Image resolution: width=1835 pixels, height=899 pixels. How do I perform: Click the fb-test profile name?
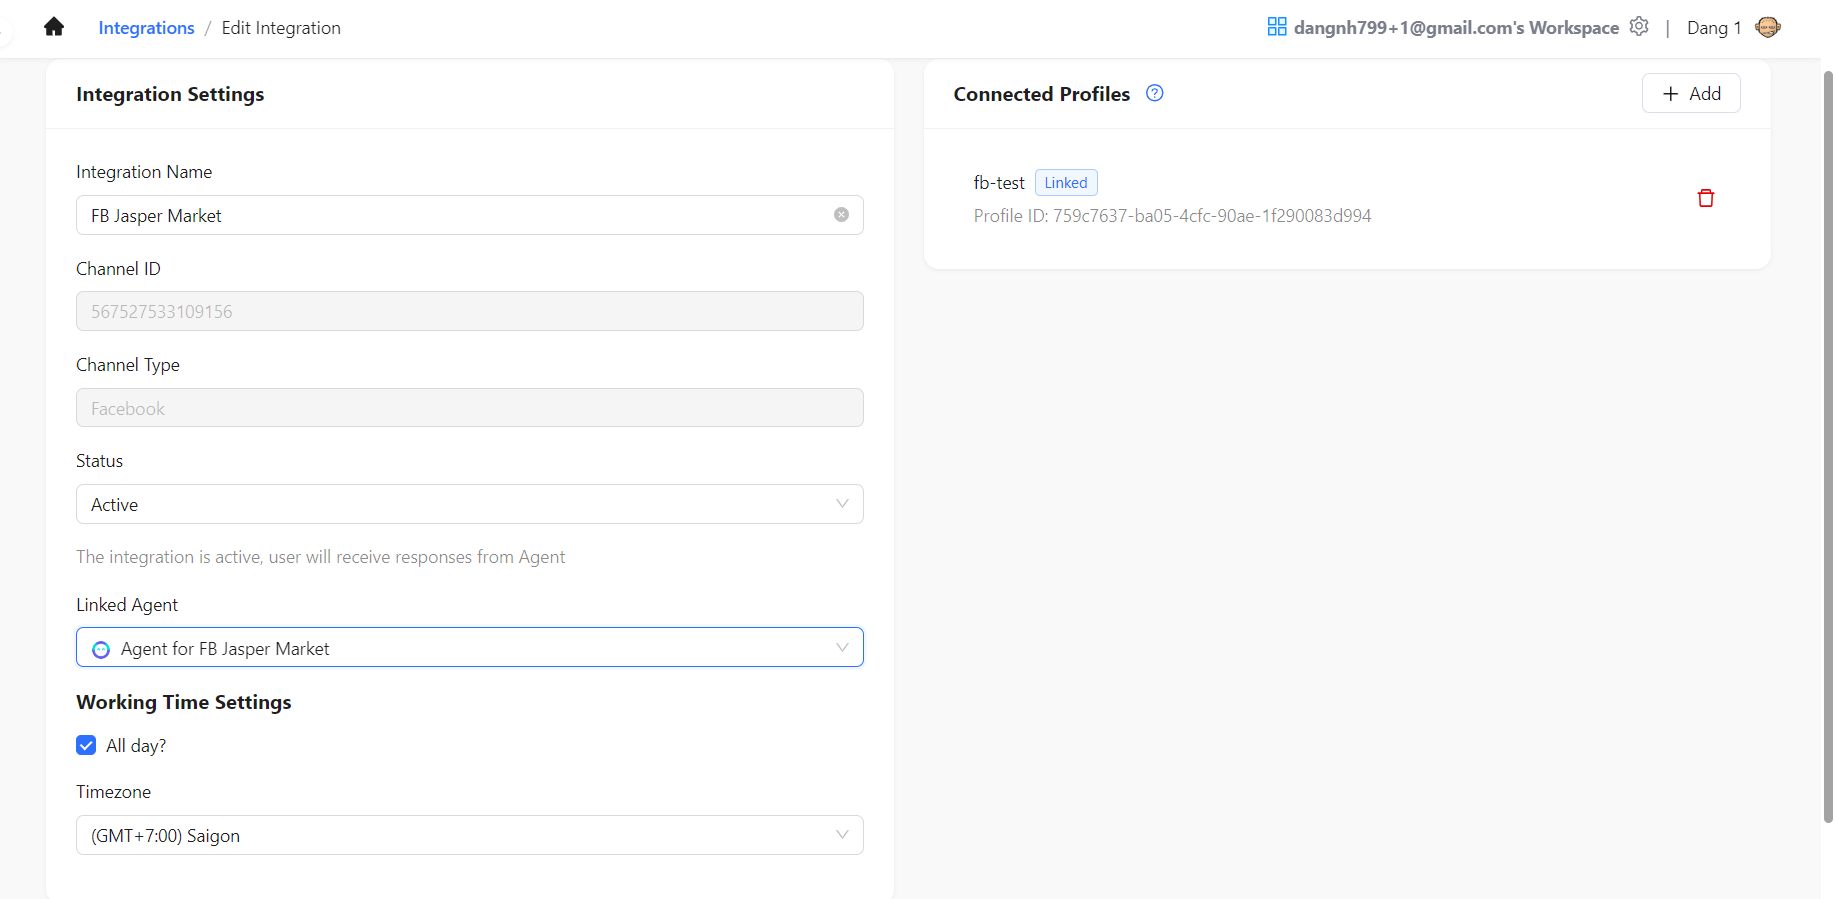998,183
